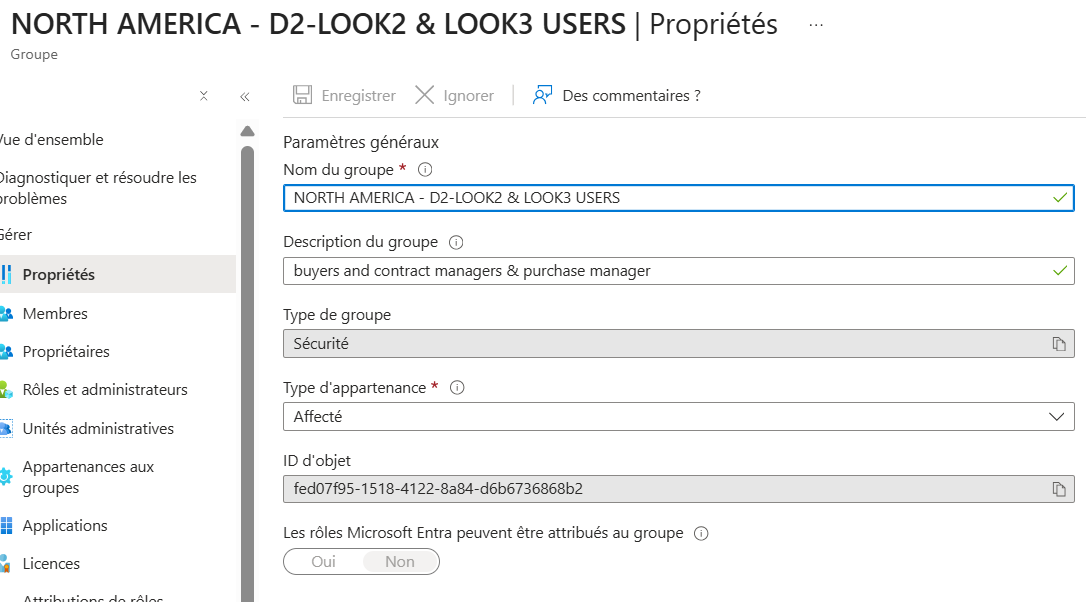Show info tooltip for Type d'appartenance
Image resolution: width=1086 pixels, height=602 pixels.
coord(457,388)
